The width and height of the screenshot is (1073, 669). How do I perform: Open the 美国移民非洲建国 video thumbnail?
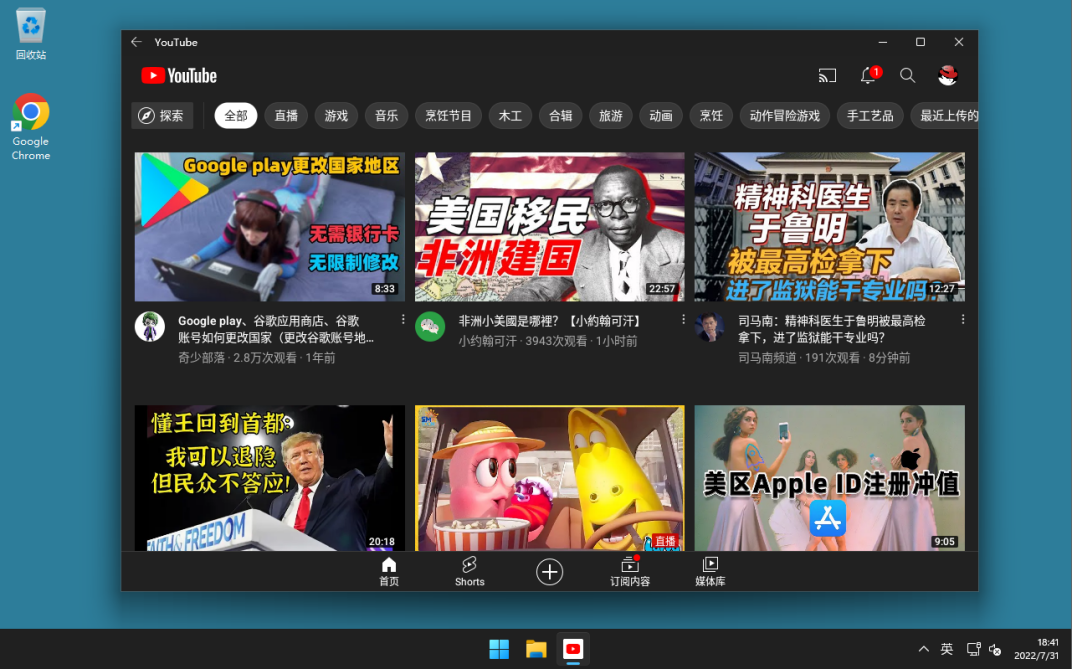click(550, 226)
